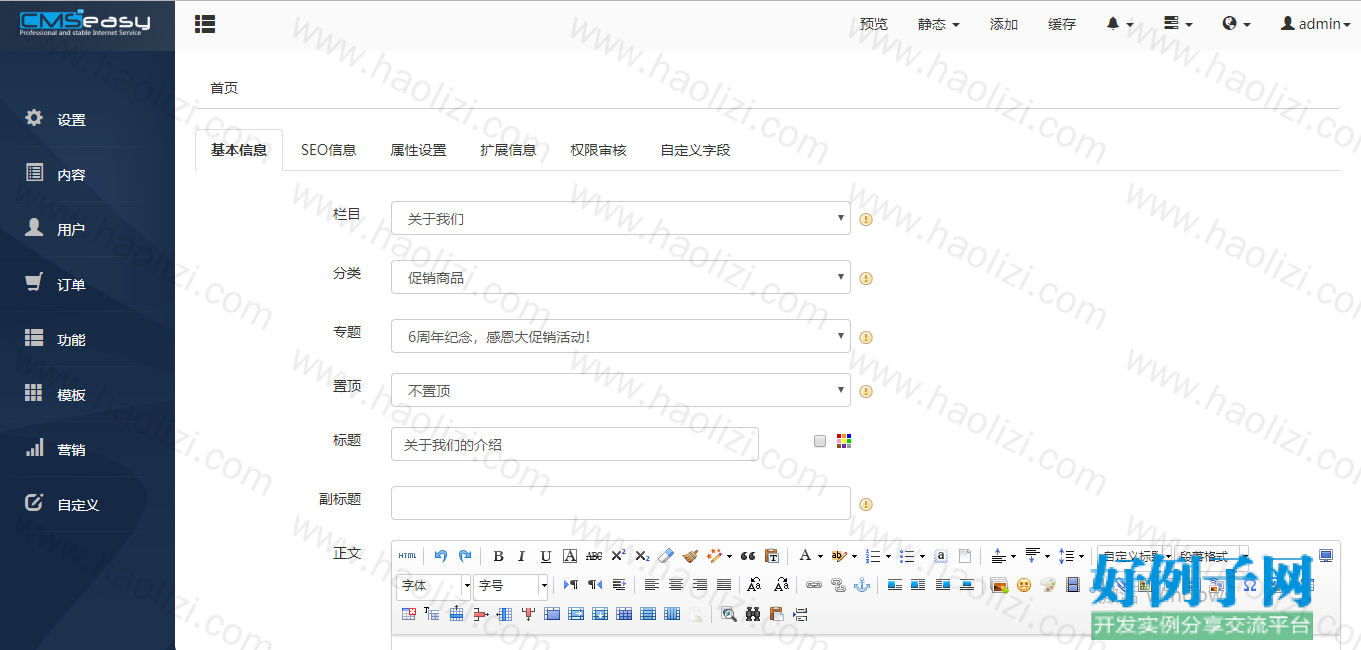Screen dimensions: 1361x650
Task: Justify text in editor
Action: tap(724, 585)
